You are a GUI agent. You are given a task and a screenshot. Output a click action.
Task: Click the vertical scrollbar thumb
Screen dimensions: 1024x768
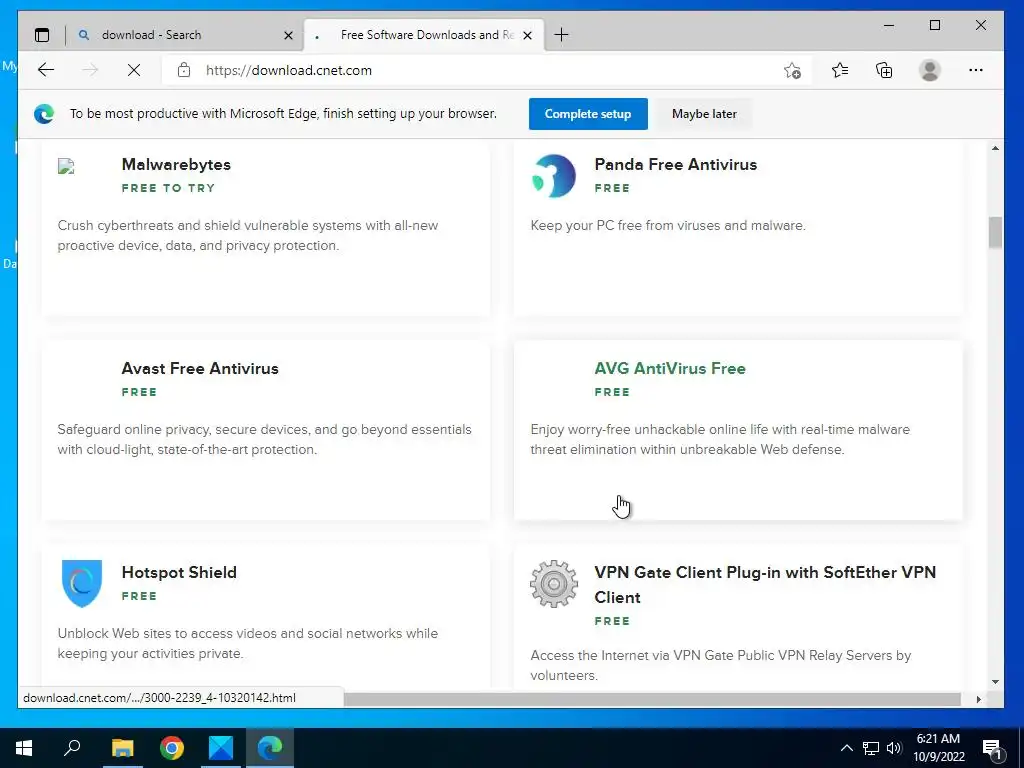tap(995, 232)
